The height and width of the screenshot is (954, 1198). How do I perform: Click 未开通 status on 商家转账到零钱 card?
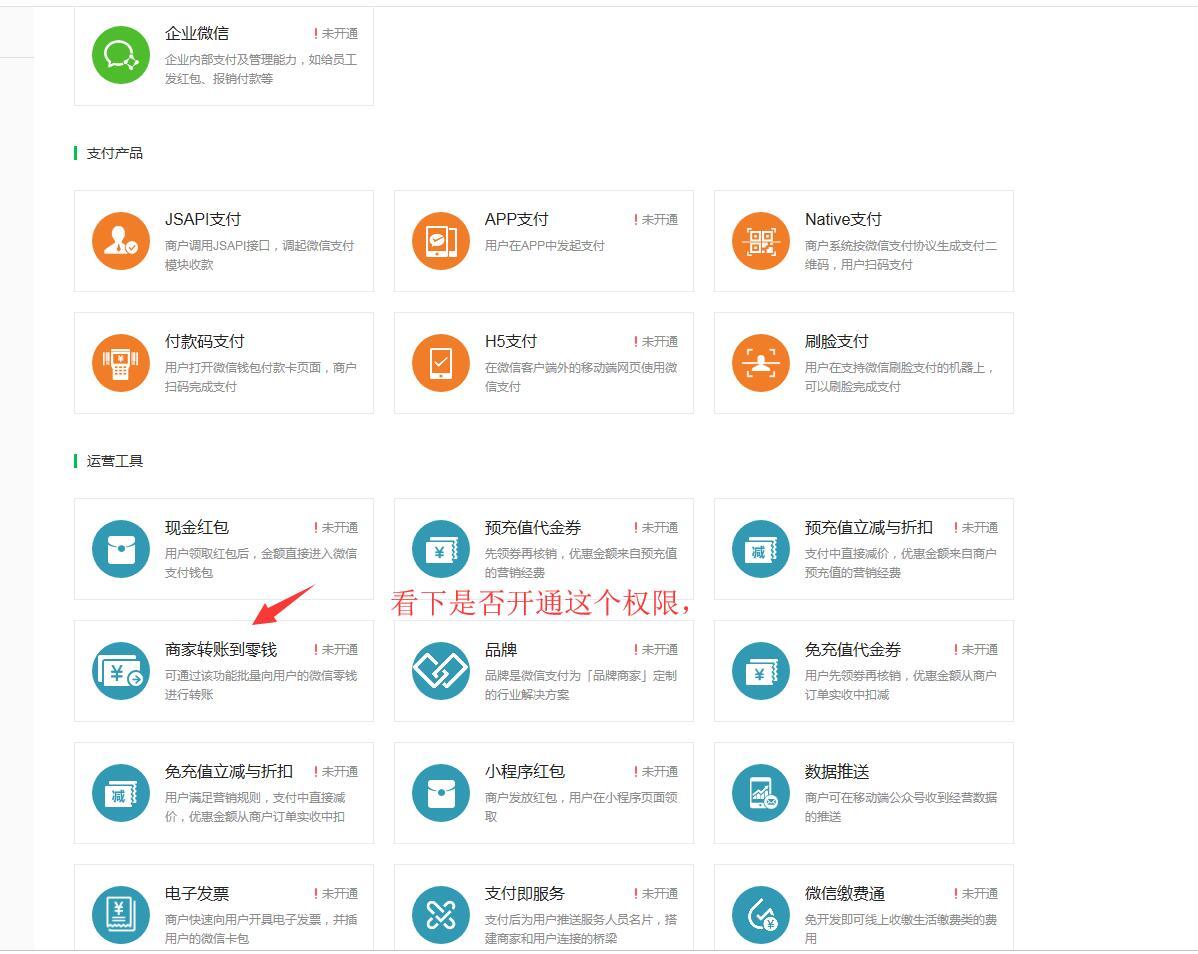(x=339, y=650)
